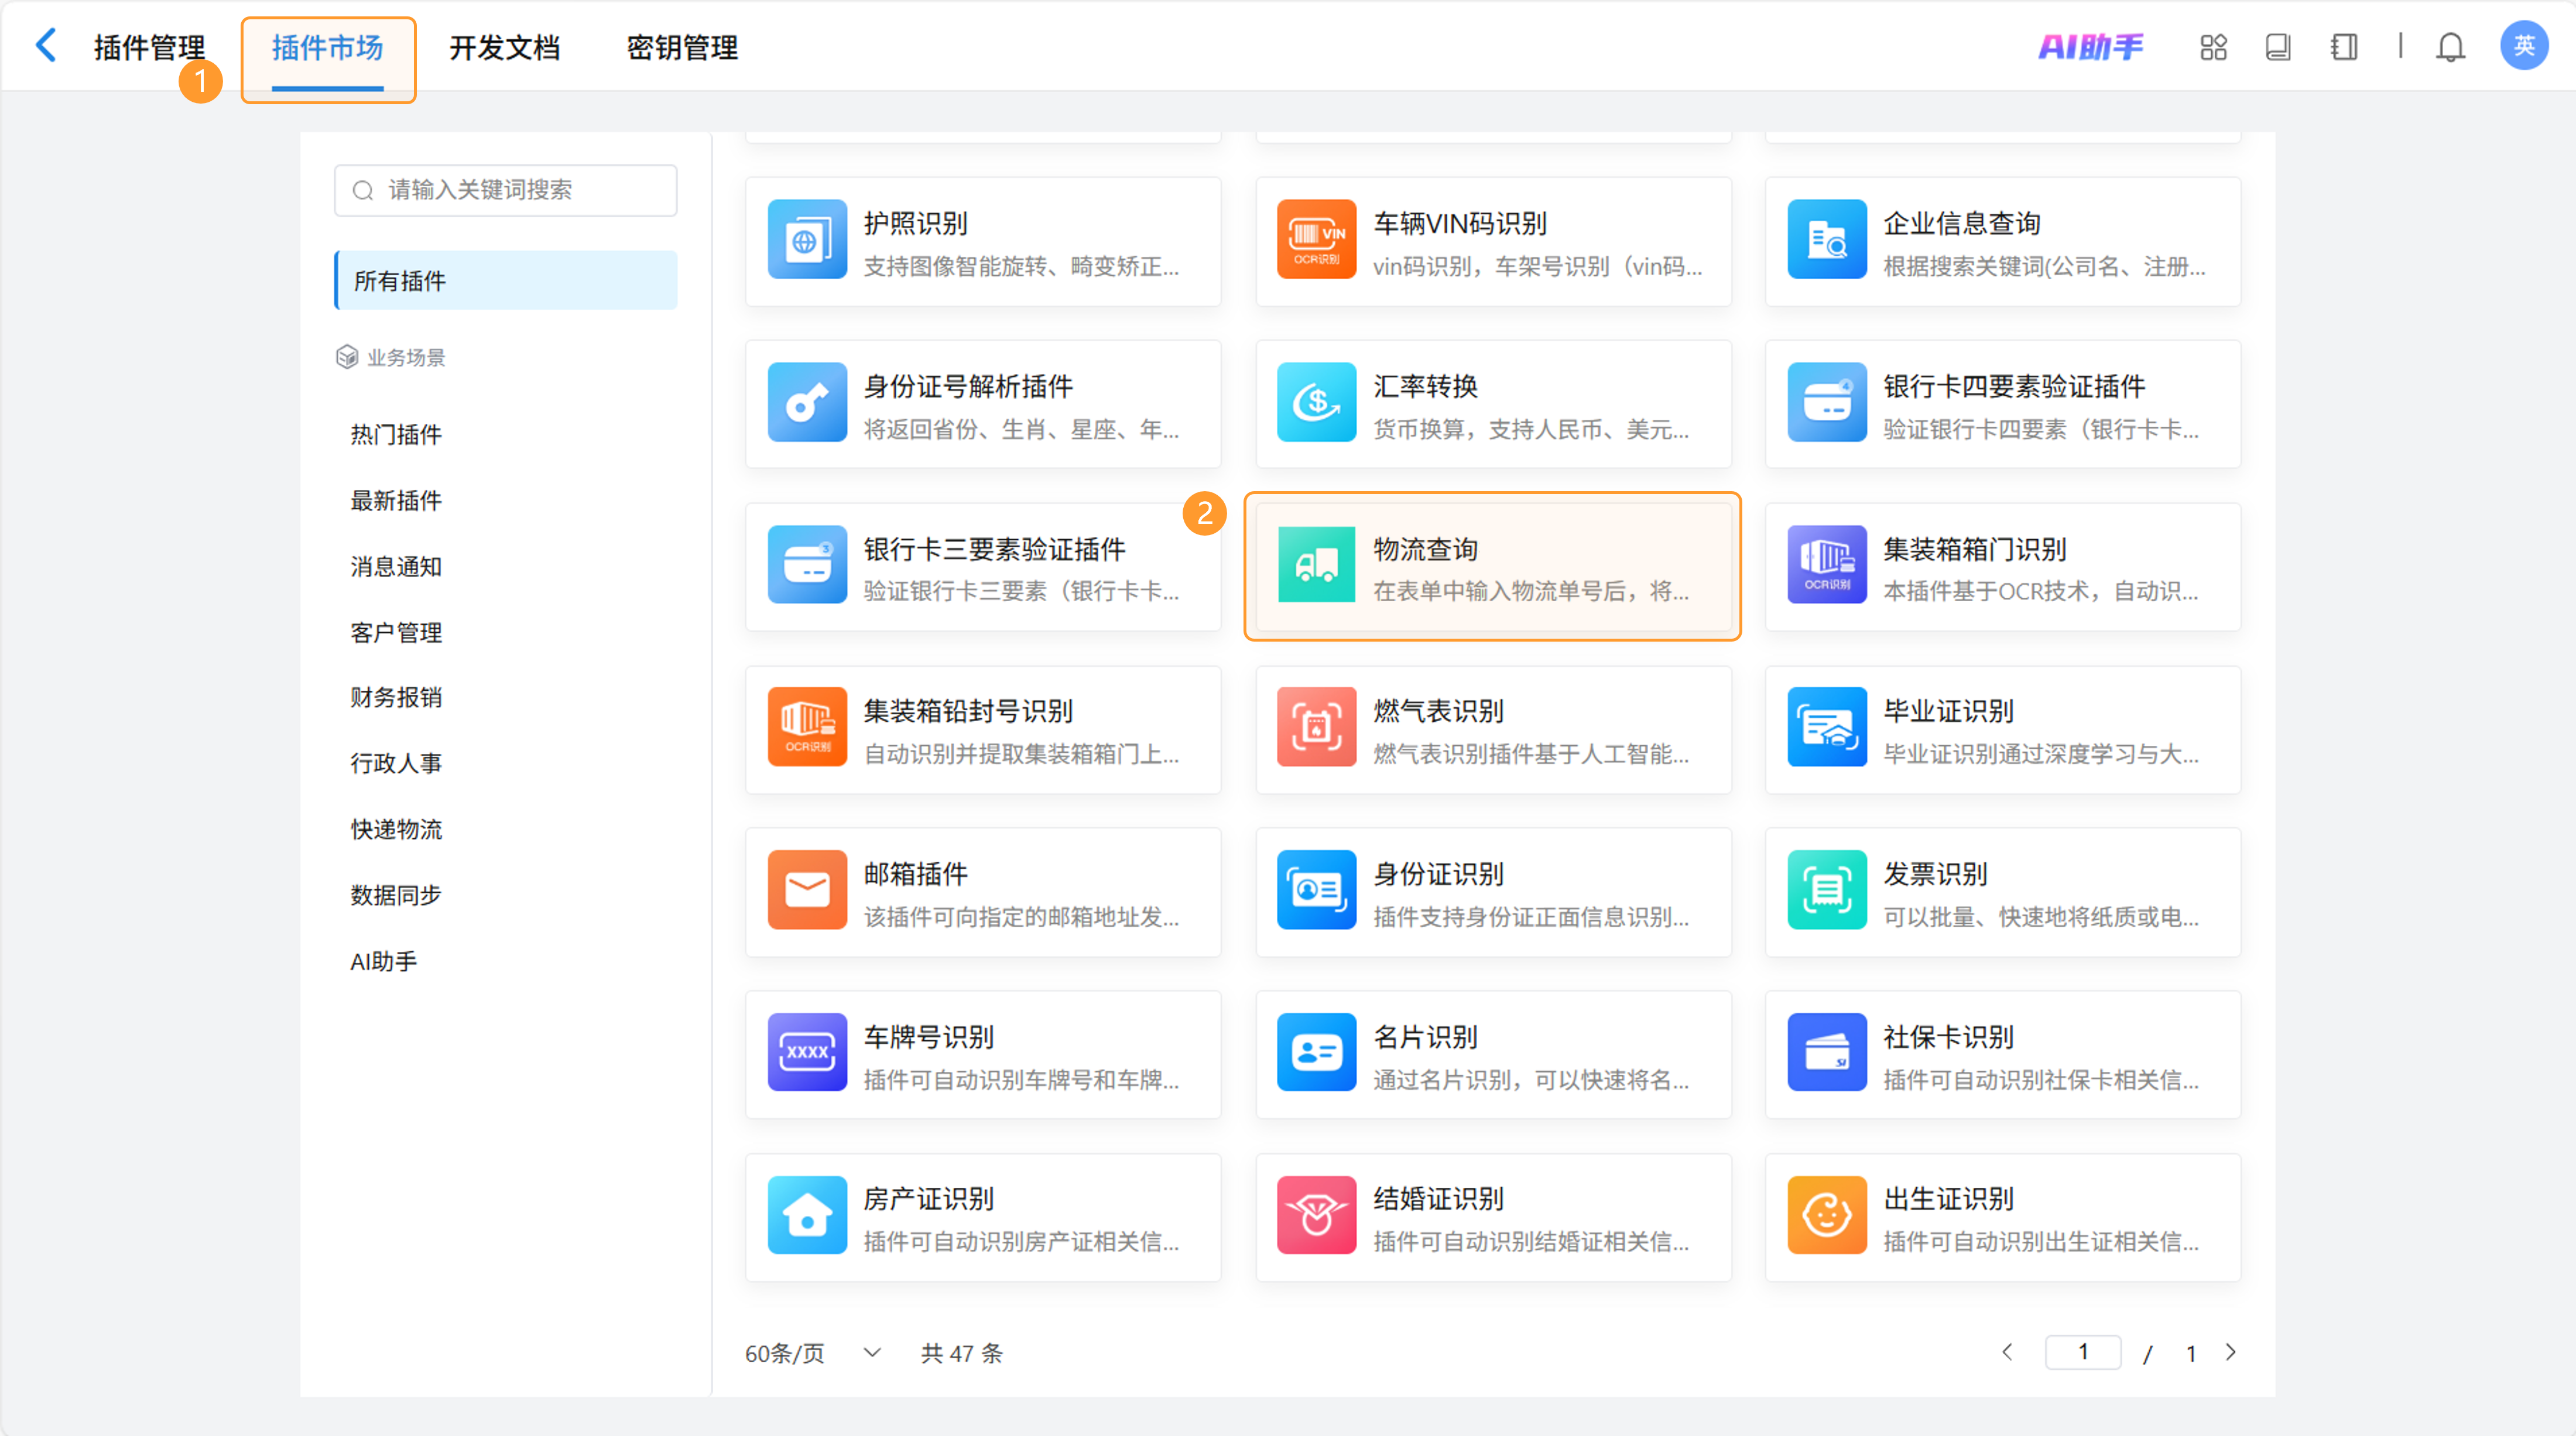Click the back arrow icon
Viewport: 2576px width, 1436px height.
point(46,46)
